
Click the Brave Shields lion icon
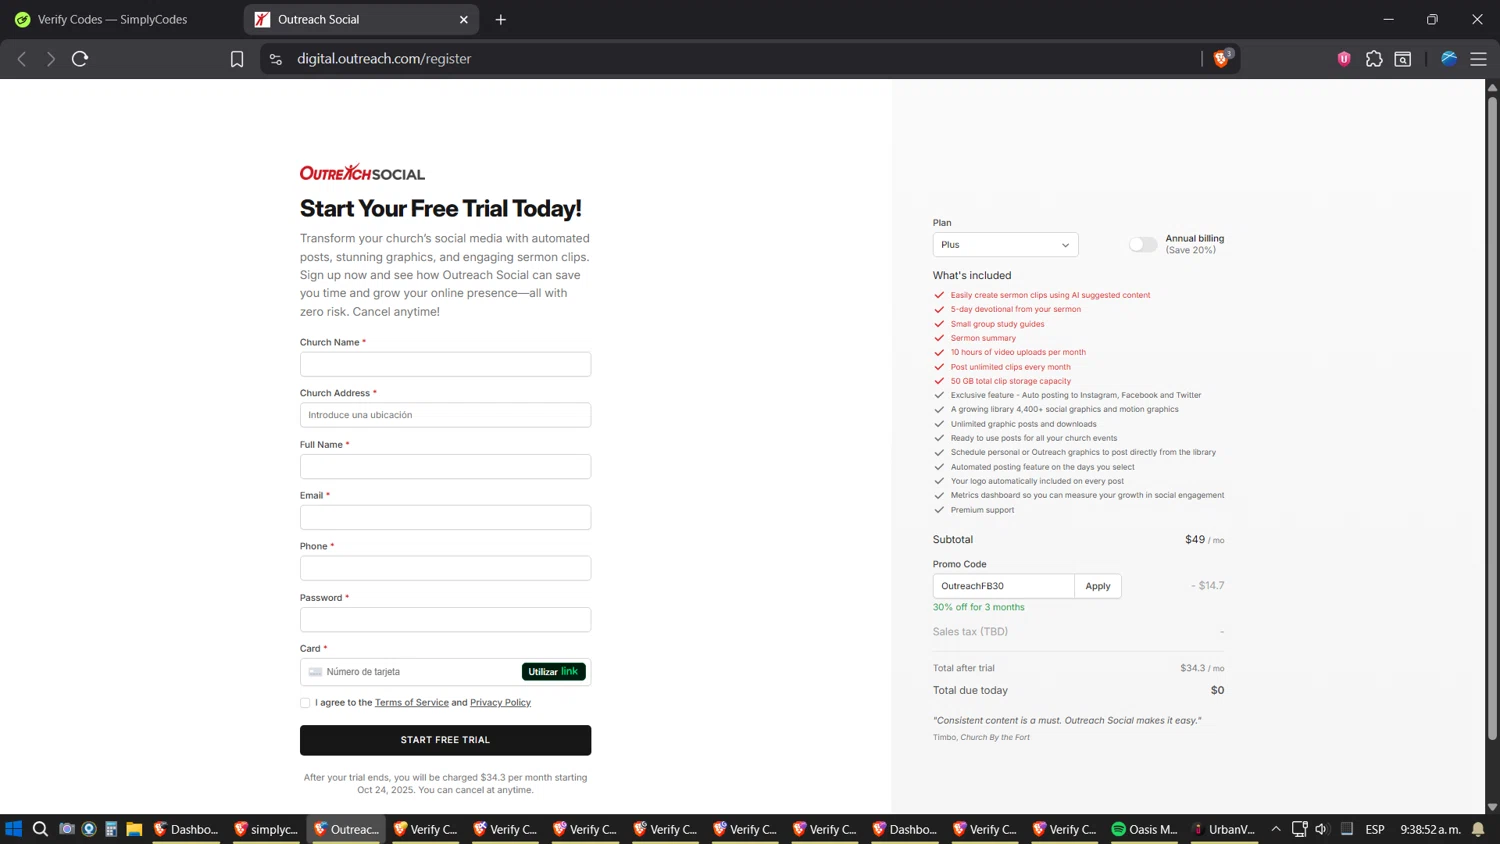1220,59
